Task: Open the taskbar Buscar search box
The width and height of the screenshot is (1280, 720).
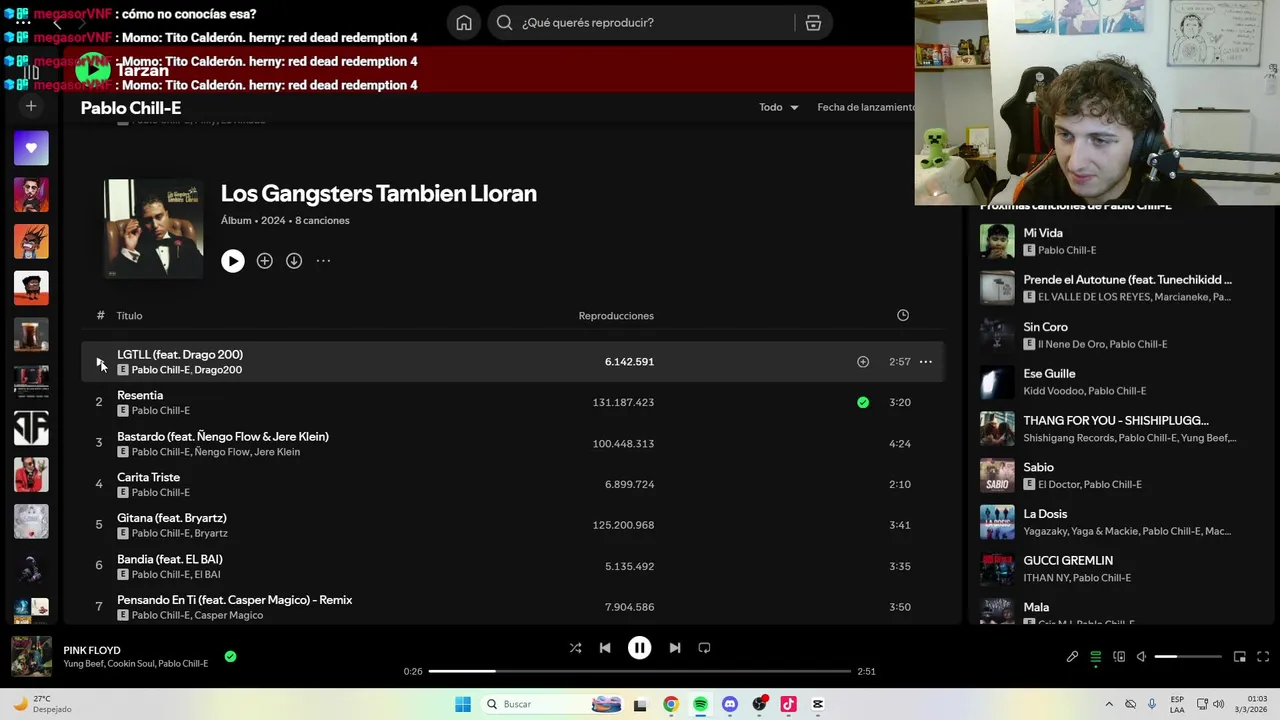Action: pyautogui.click(x=552, y=704)
